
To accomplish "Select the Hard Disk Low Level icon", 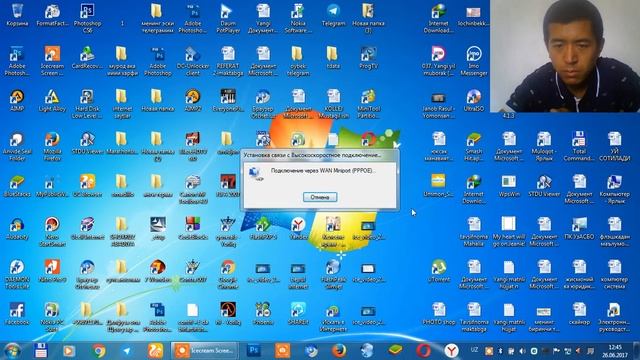I will 87,104.
